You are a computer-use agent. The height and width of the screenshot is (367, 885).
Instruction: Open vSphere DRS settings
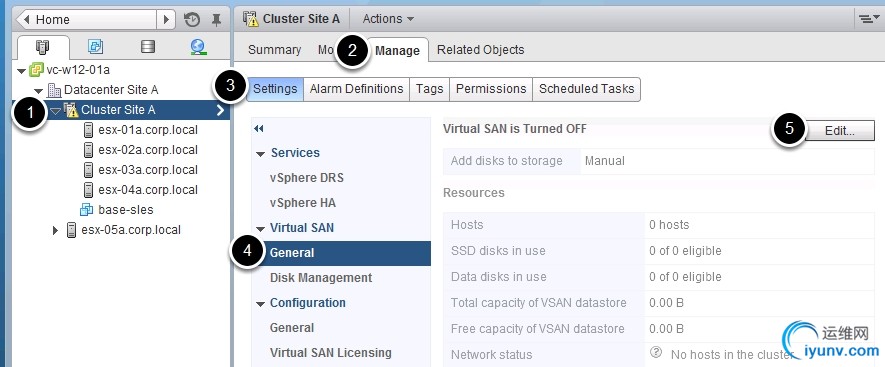click(306, 178)
